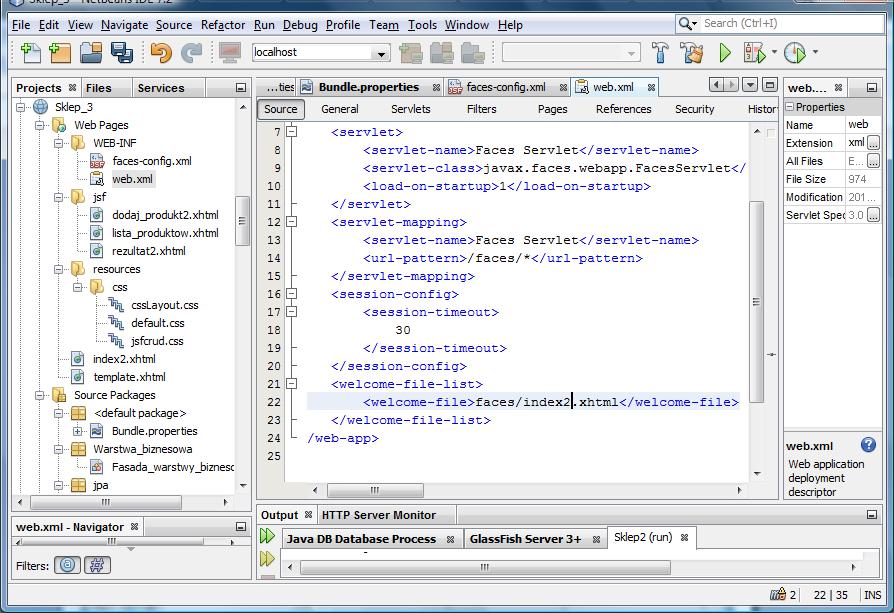This screenshot has height=613, width=894.
Task: Click the Servlet Spec property ellipsis button
Action: point(873,215)
